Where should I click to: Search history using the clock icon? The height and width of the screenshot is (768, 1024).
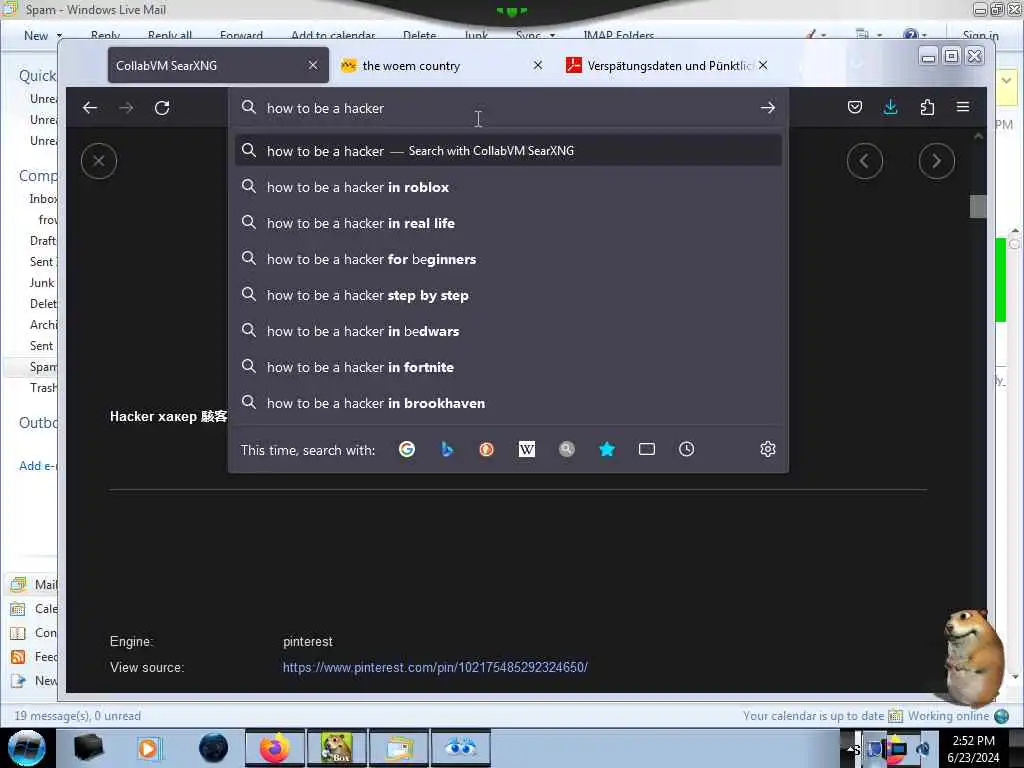coord(686,449)
